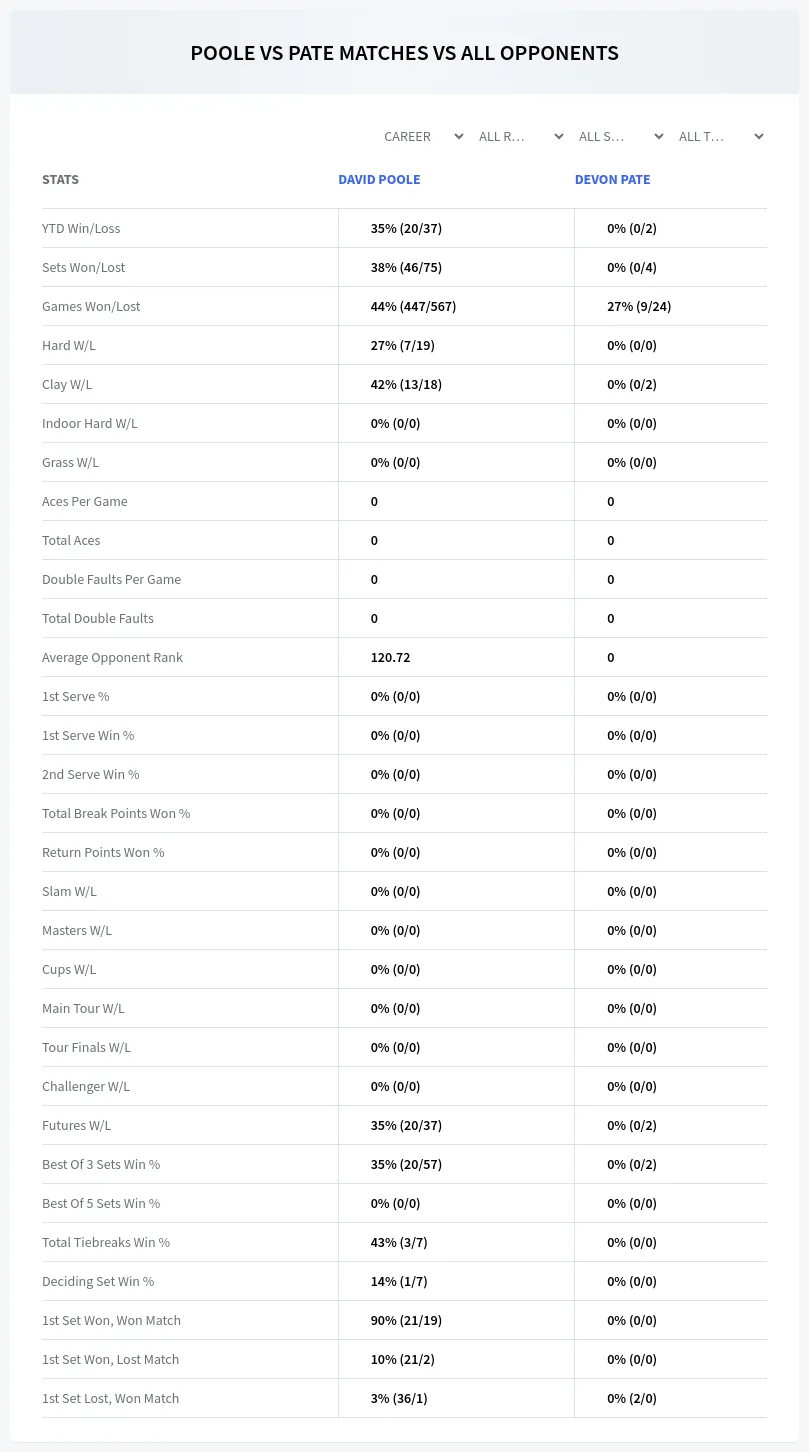Click the chevron arrow of CAREER dropdown
The width and height of the screenshot is (809, 1452).
[x=458, y=137]
